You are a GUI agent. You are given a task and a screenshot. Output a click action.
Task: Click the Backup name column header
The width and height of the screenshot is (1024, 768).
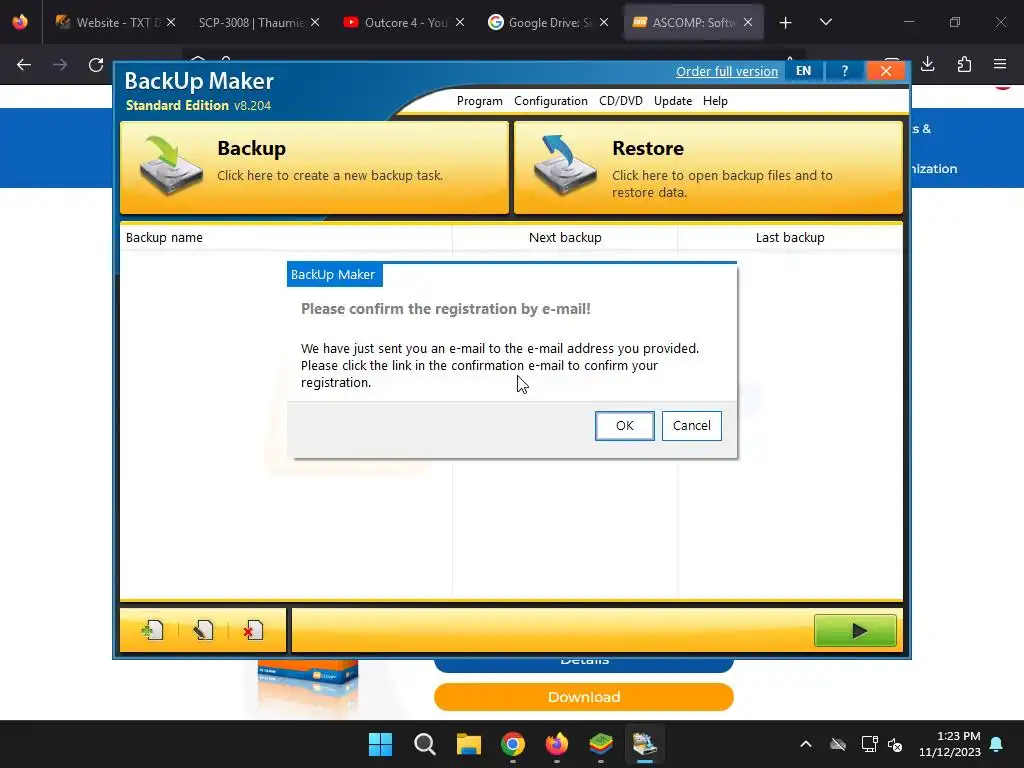click(286, 238)
